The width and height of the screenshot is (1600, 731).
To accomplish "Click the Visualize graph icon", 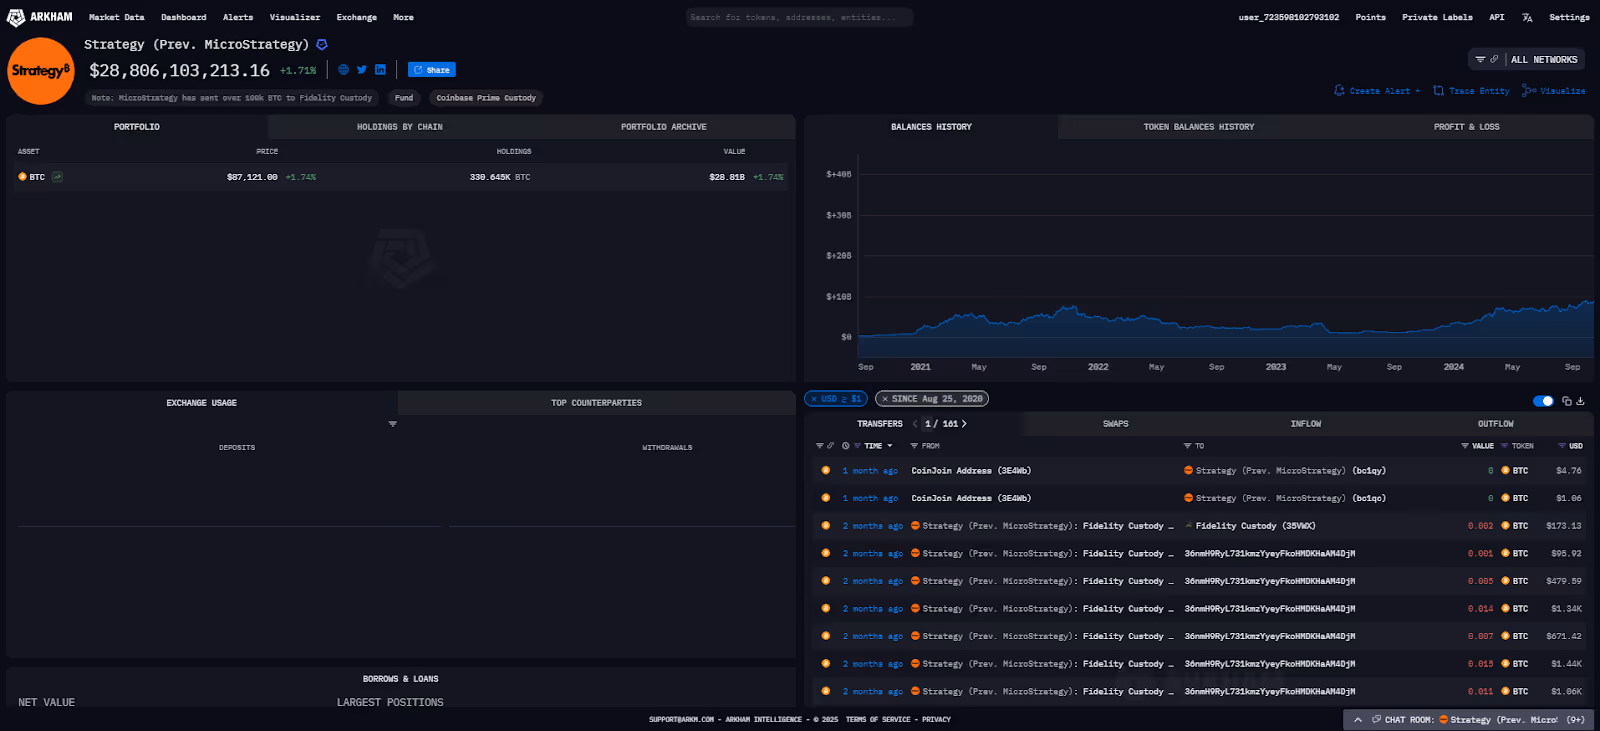I will point(1529,91).
